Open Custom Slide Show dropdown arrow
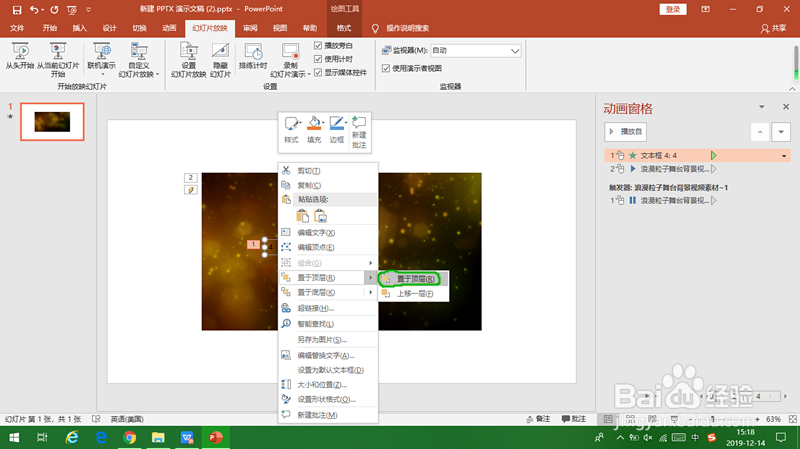800x449 pixels. (x=158, y=74)
